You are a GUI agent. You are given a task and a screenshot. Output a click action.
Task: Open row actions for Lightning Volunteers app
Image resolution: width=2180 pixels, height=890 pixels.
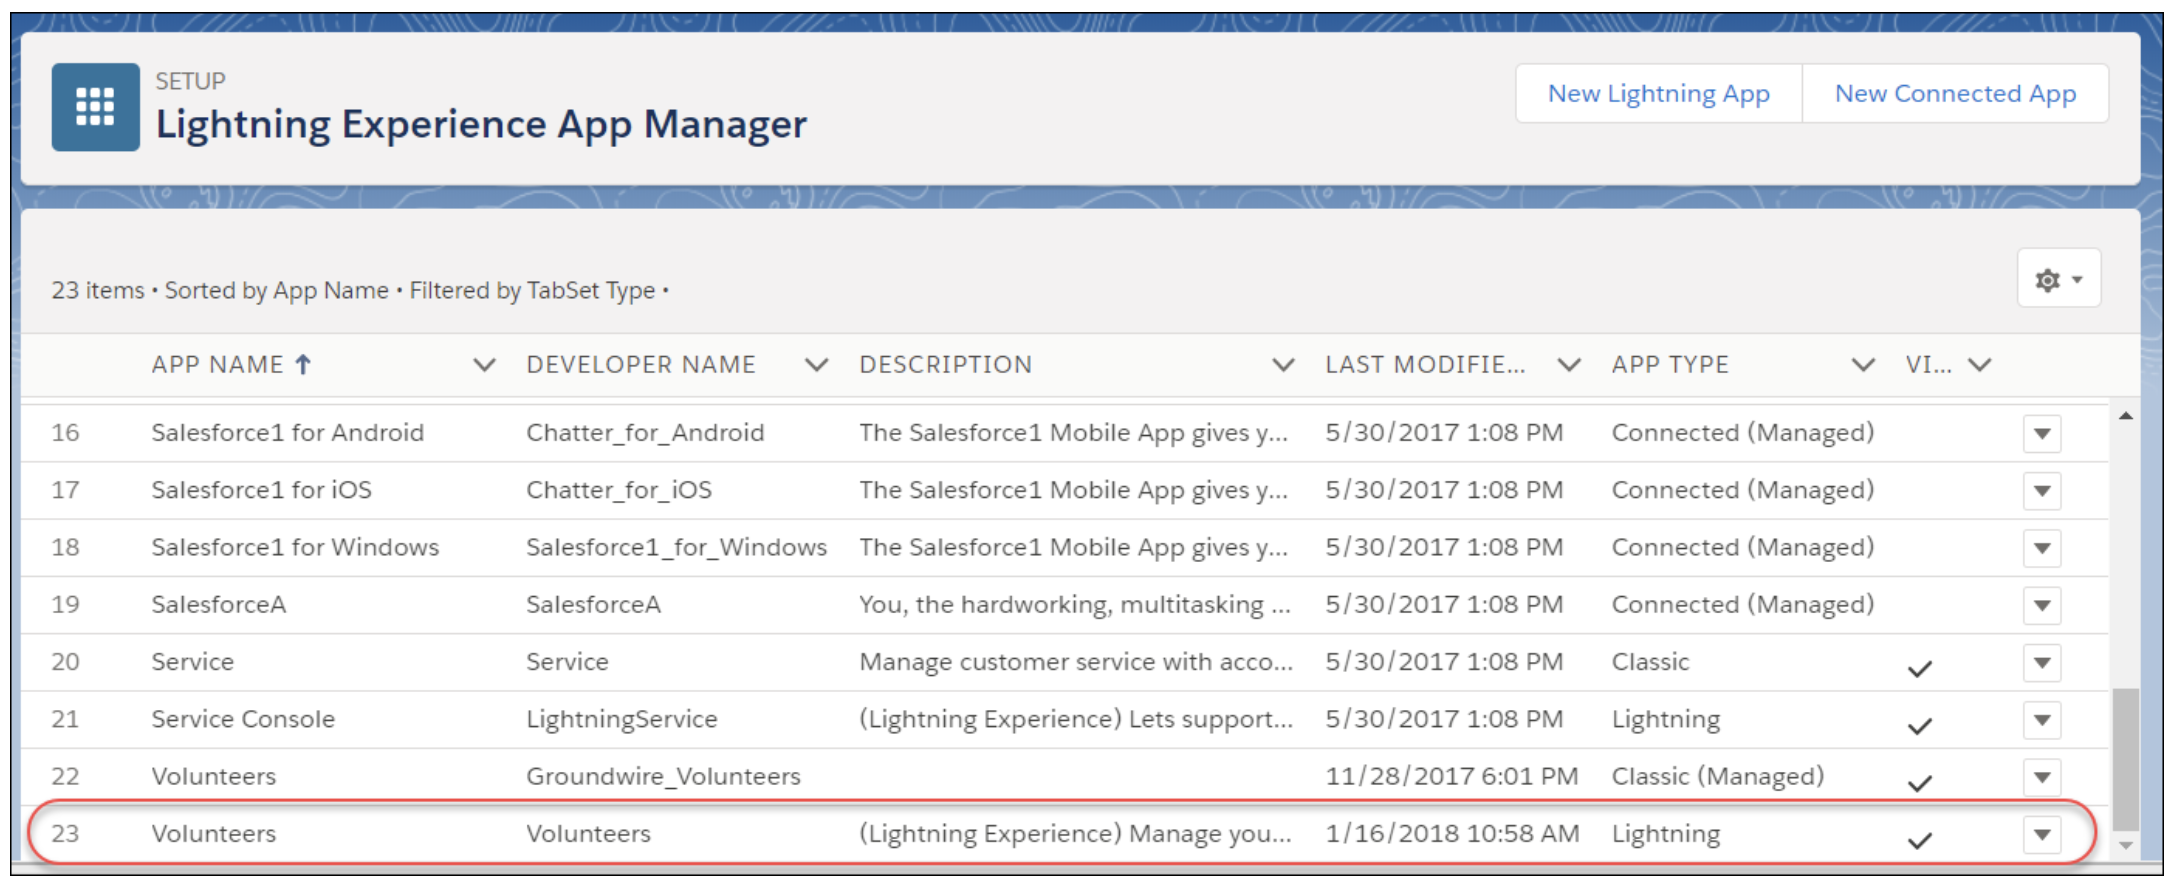click(2042, 834)
